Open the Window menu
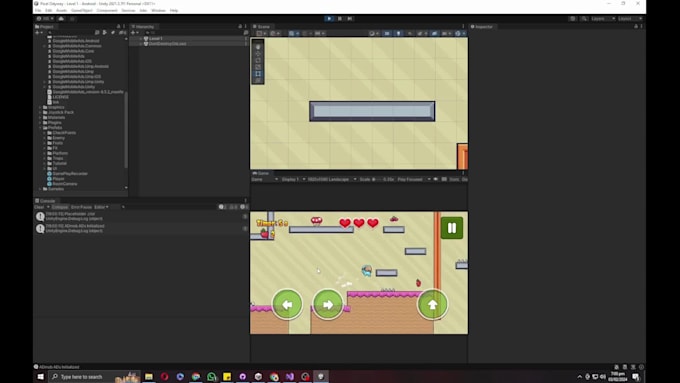The width and height of the screenshot is (680, 383). (158, 10)
